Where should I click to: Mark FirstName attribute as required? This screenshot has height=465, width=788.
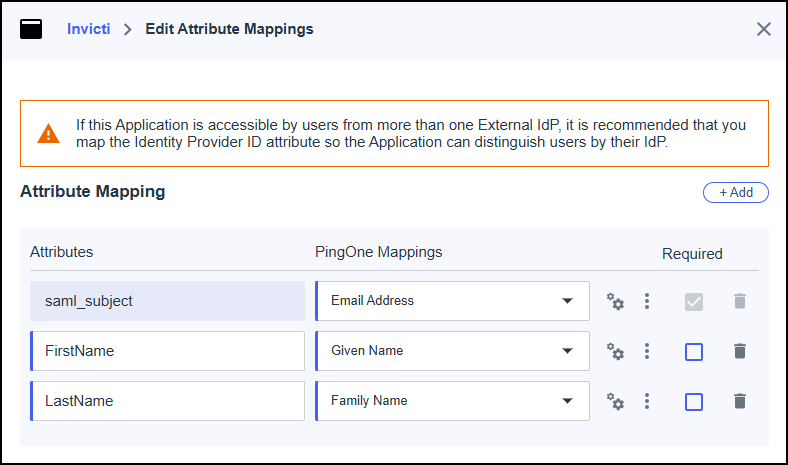(x=694, y=351)
